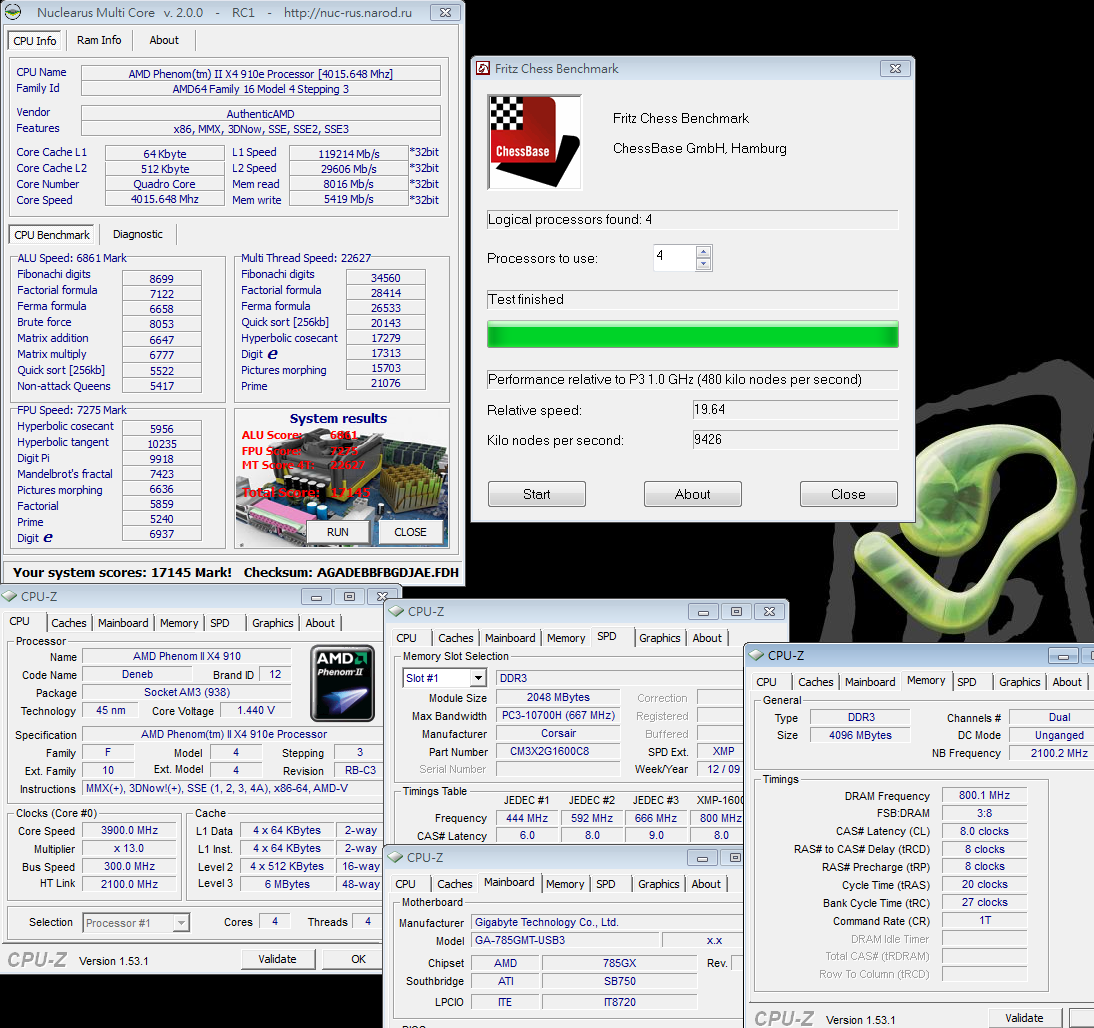Click the CPU-Z icon of the CPU window
This screenshot has height=1028, width=1094.
pyautogui.click(x=10, y=596)
